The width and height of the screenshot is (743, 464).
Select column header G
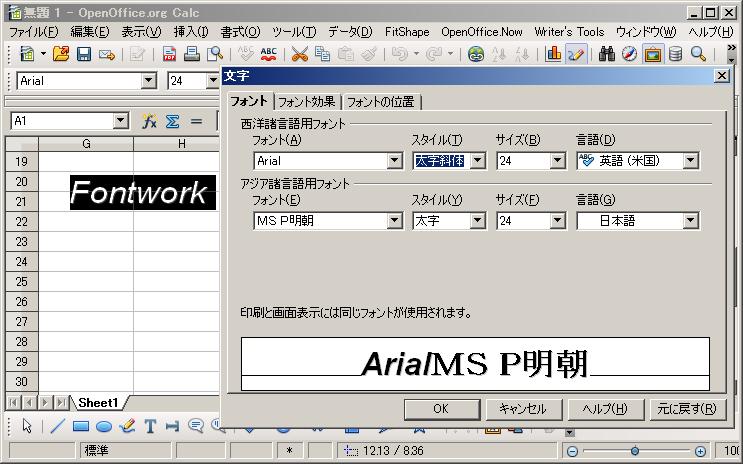pos(86,144)
